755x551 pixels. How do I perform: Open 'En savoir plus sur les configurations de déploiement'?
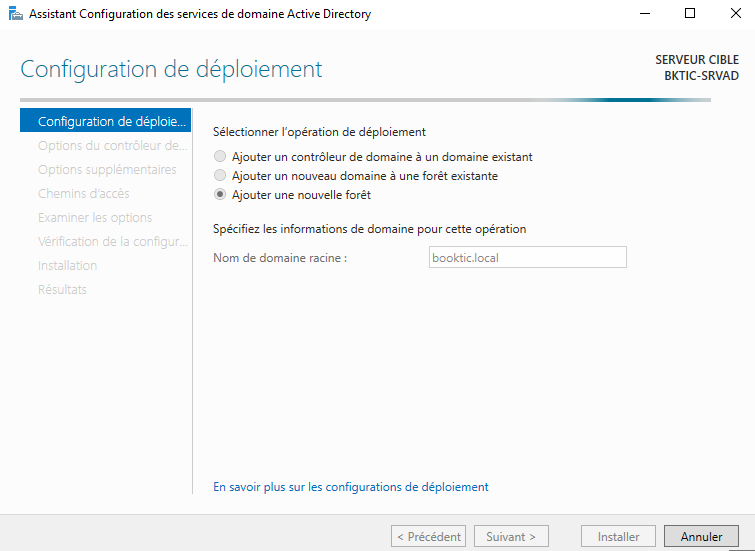351,487
